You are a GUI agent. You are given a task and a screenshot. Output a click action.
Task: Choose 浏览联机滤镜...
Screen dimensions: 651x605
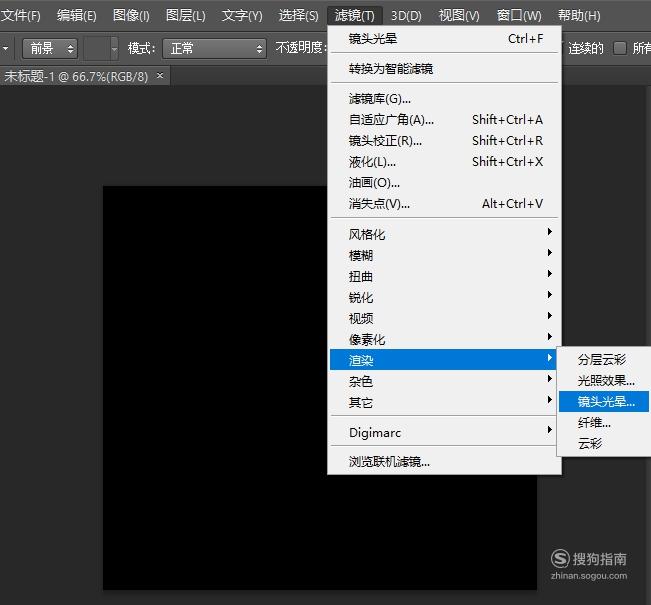pos(444,461)
